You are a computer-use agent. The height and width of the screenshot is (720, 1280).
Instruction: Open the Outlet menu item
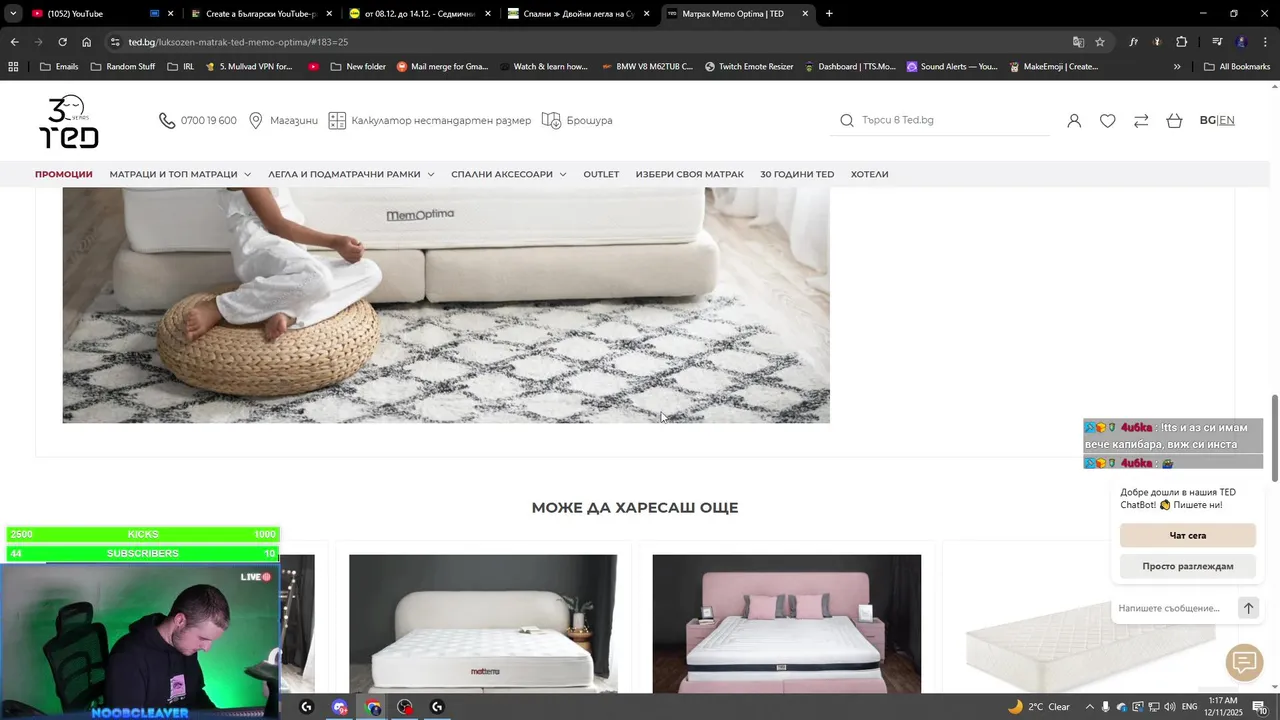[x=601, y=174]
